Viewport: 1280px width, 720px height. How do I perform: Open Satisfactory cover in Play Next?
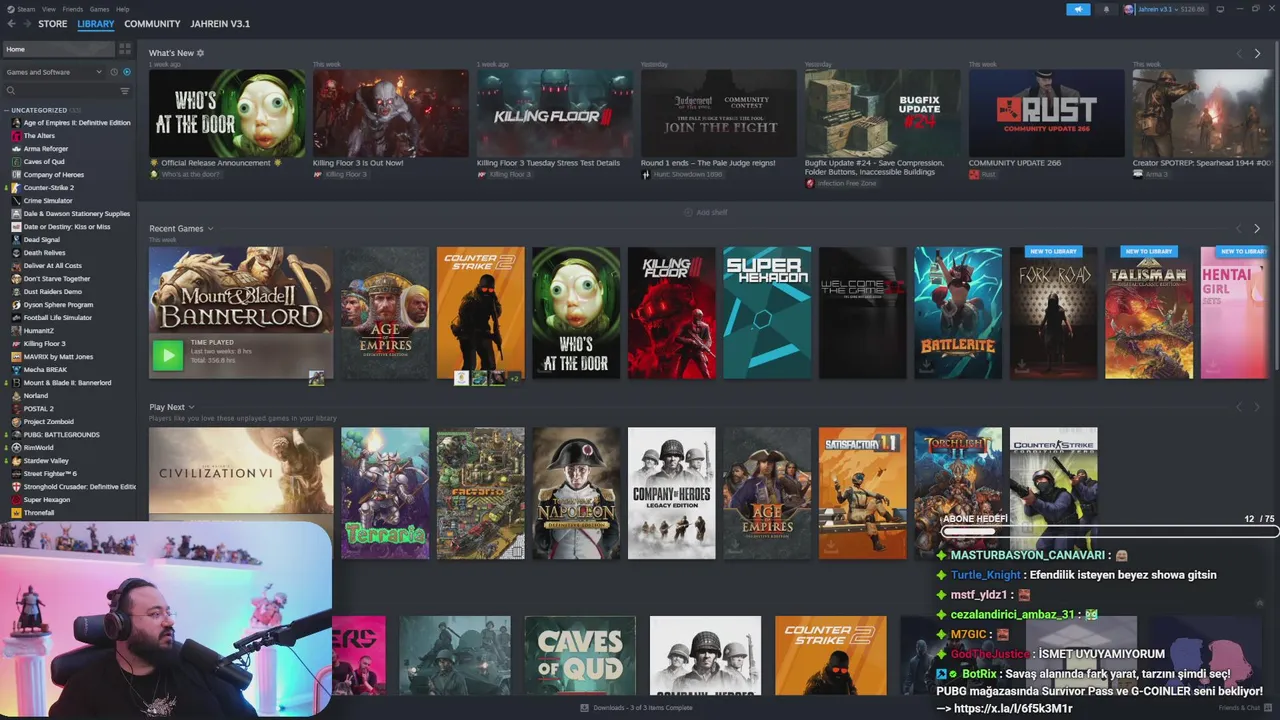863,493
